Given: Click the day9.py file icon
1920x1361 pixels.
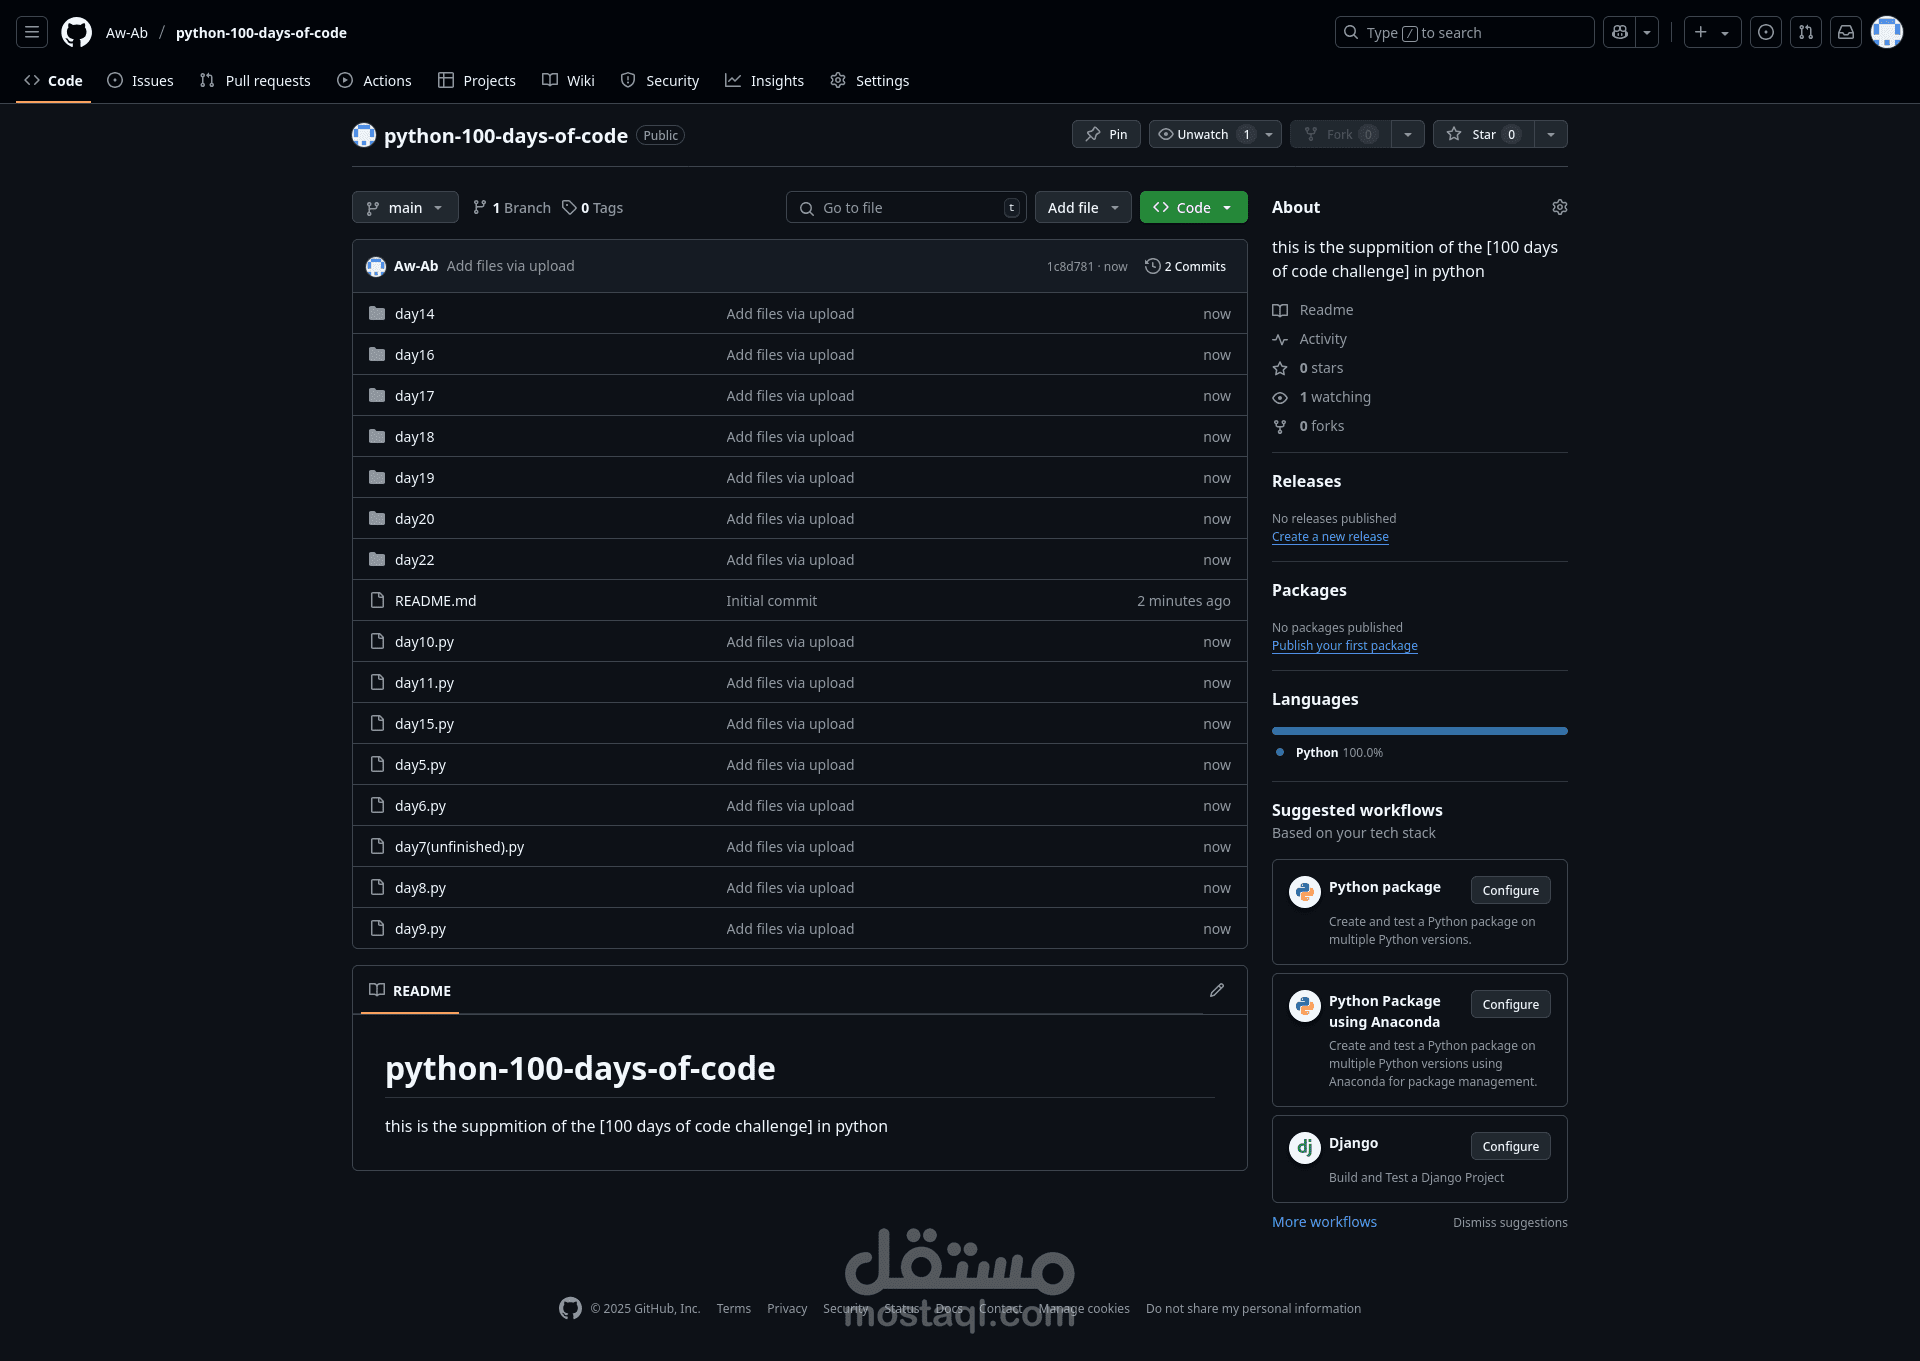Looking at the screenshot, I should (x=377, y=928).
